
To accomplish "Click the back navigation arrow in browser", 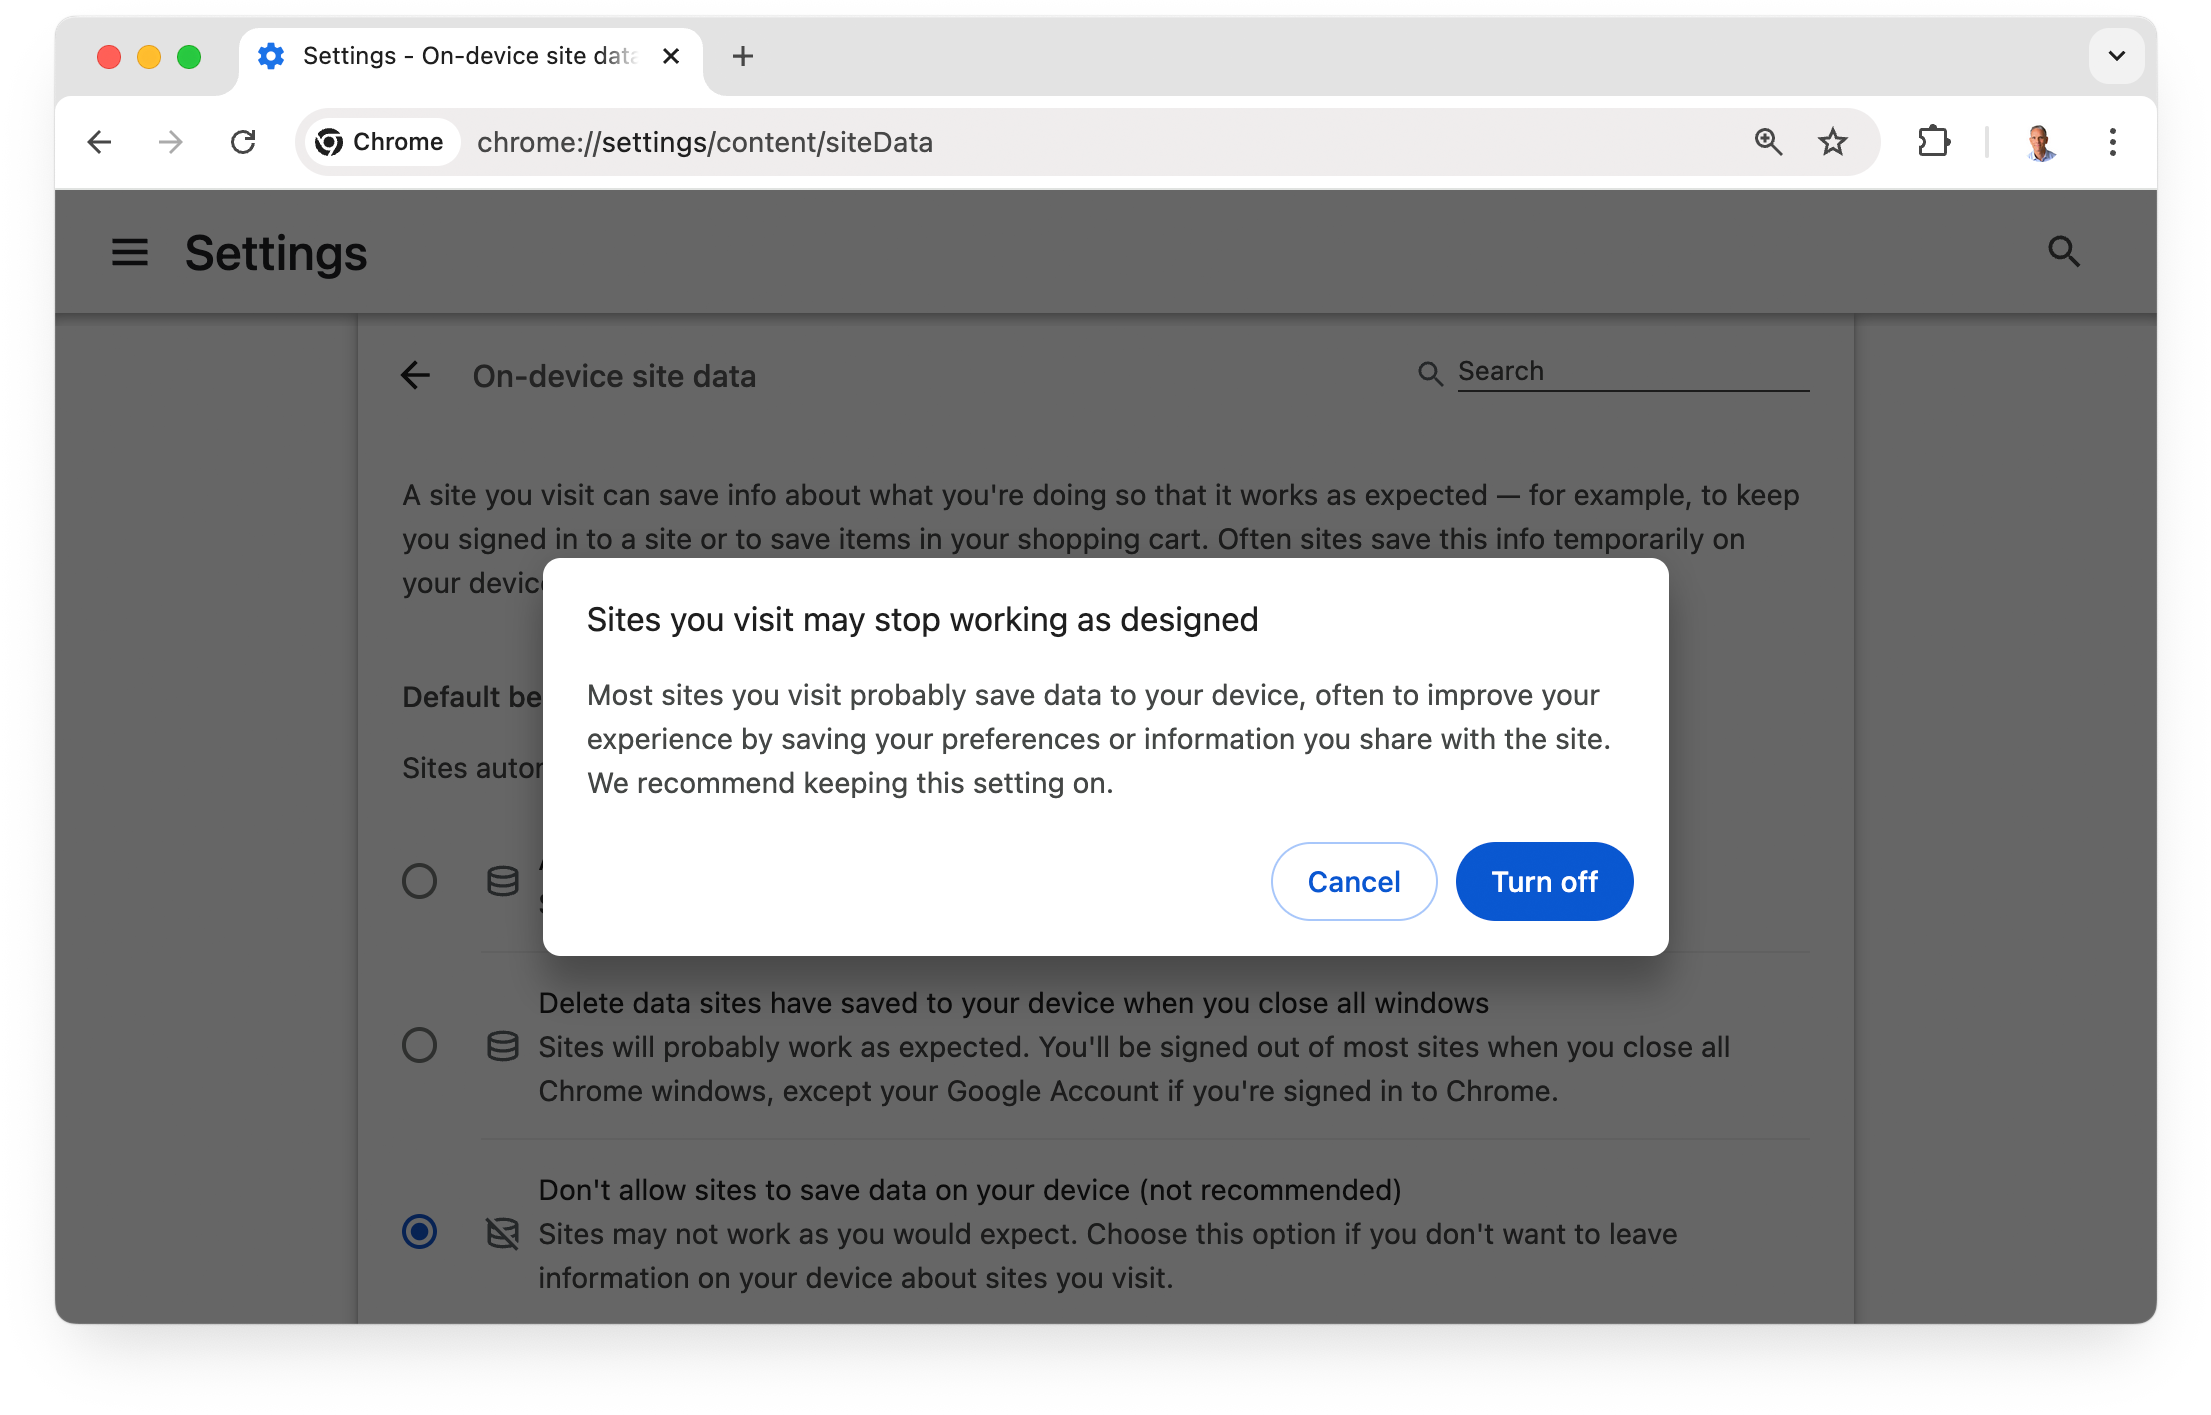I will tap(100, 142).
